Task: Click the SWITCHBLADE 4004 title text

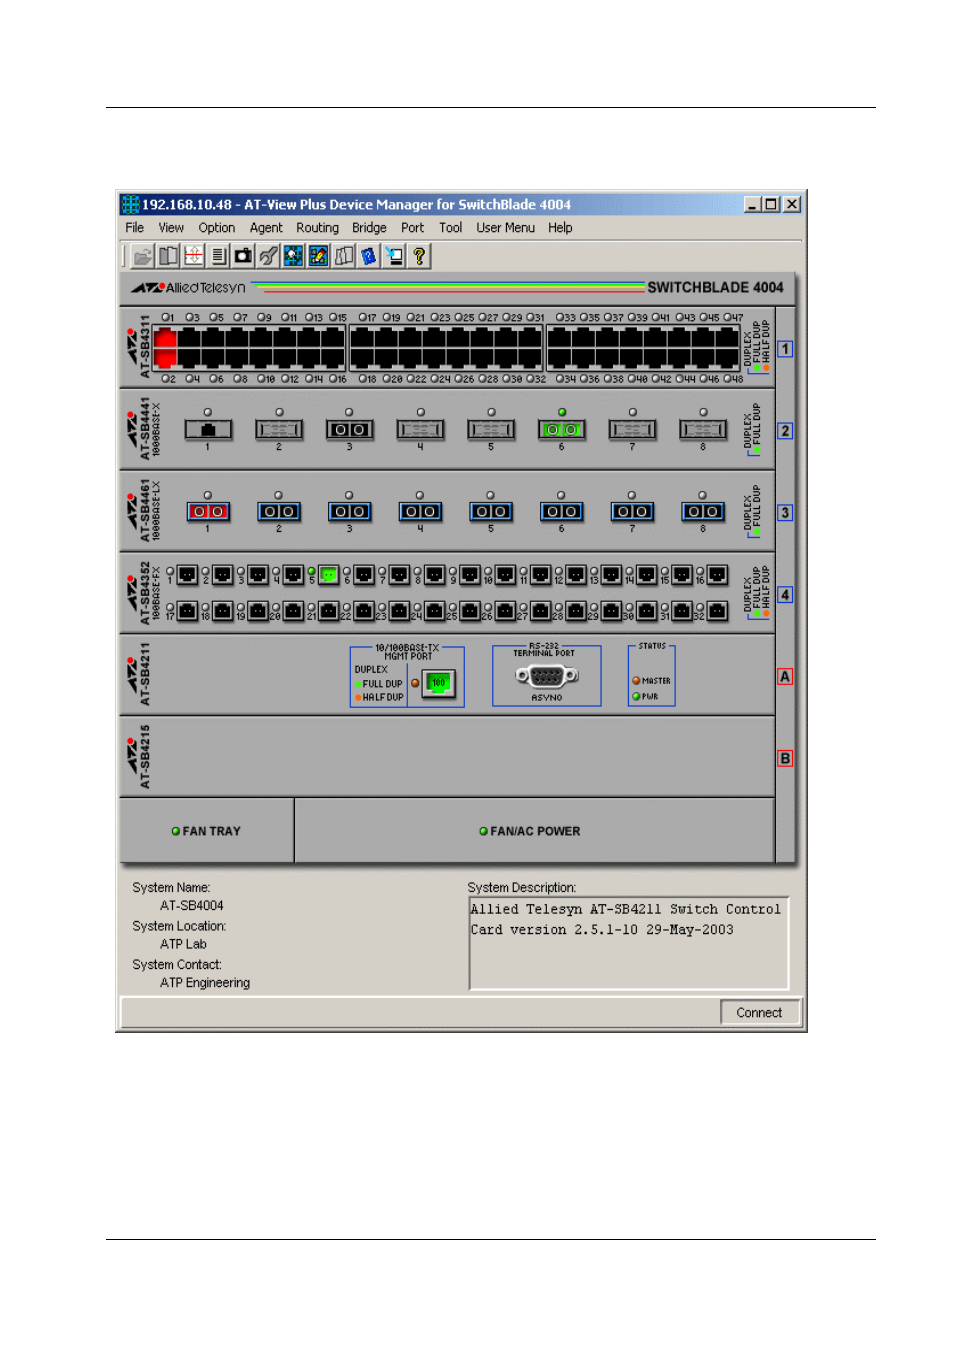Action: click(716, 288)
